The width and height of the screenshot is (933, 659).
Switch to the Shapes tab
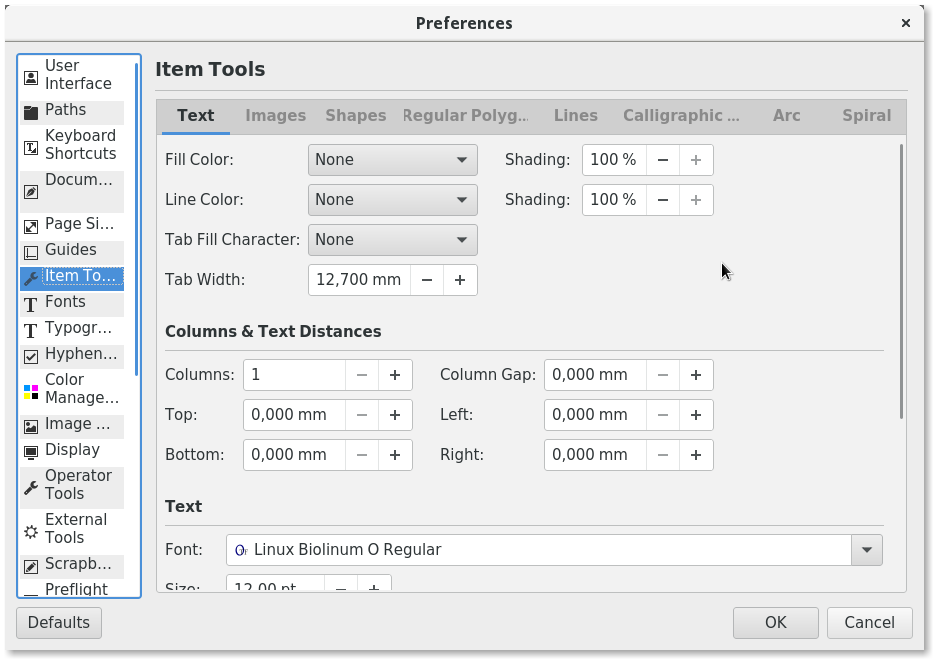[x=355, y=116]
